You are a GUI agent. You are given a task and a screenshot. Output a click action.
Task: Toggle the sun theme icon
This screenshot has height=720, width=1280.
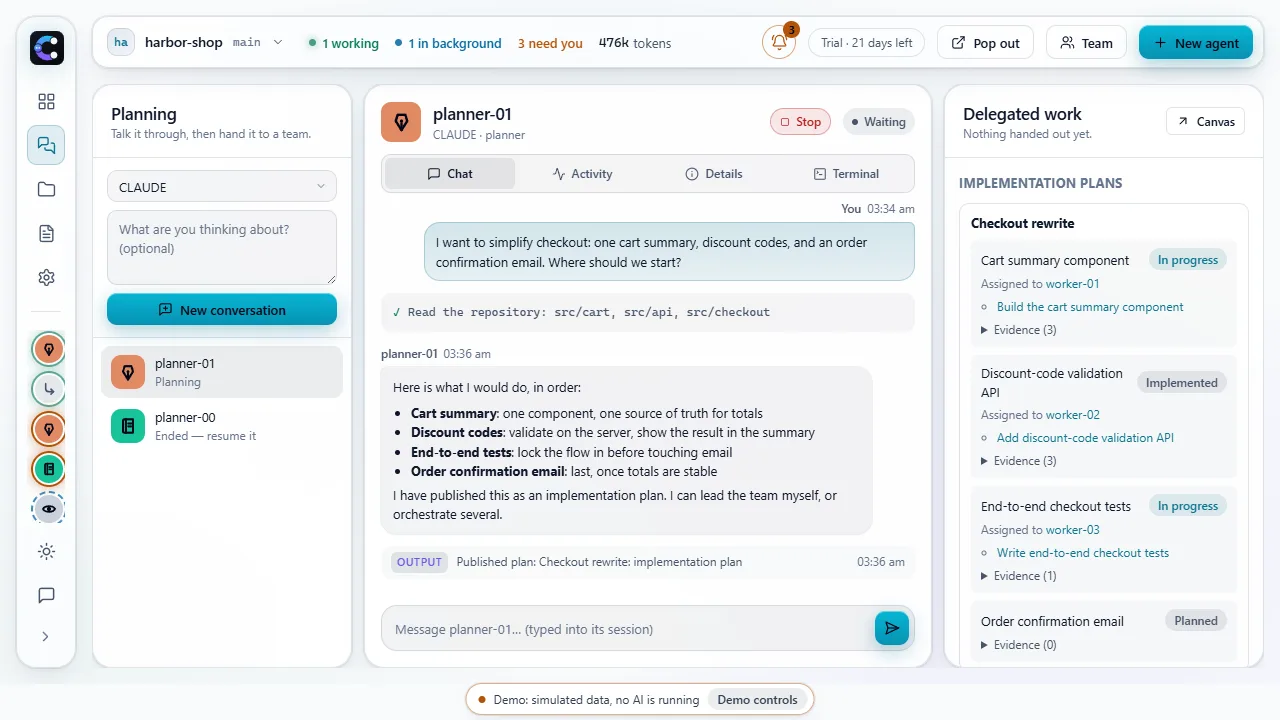tap(46, 551)
